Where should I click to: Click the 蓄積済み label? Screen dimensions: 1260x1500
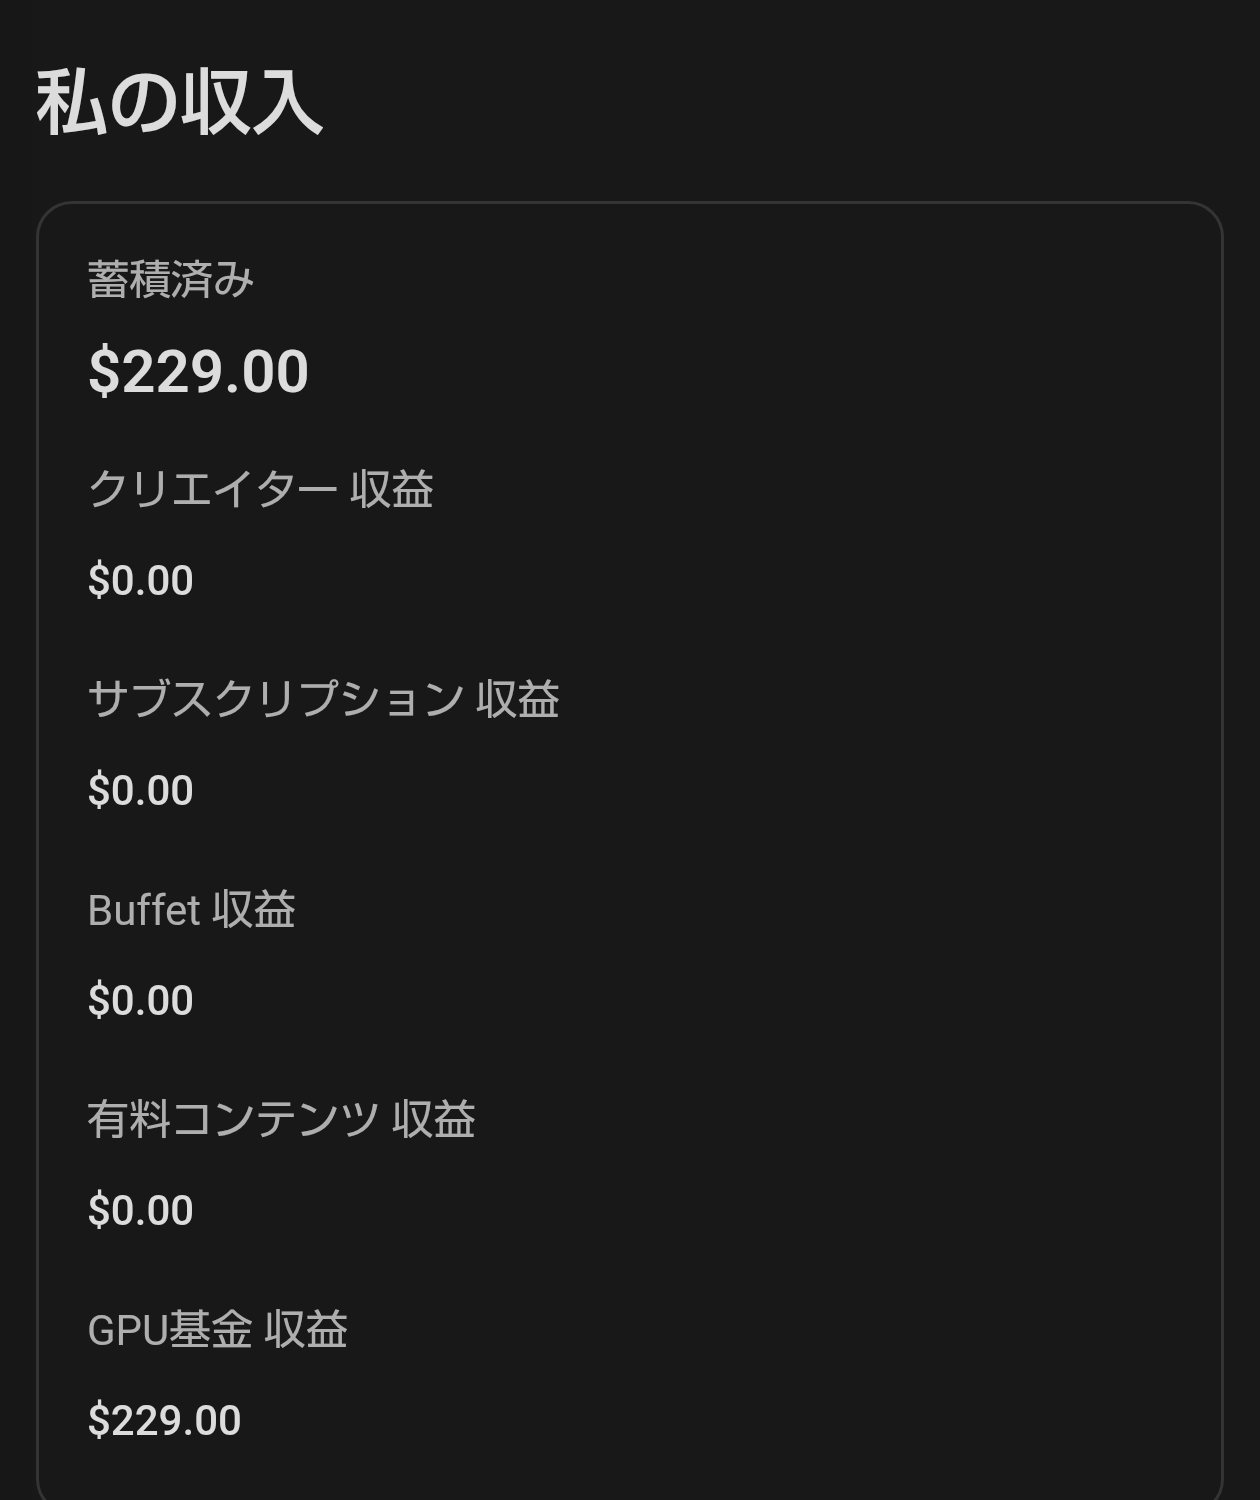(171, 280)
